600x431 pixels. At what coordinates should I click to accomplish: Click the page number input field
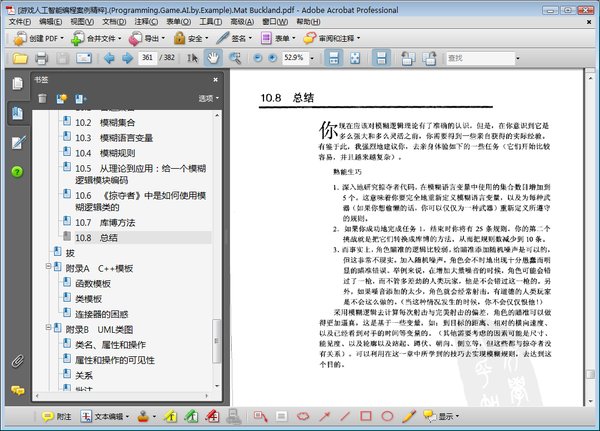(150, 58)
